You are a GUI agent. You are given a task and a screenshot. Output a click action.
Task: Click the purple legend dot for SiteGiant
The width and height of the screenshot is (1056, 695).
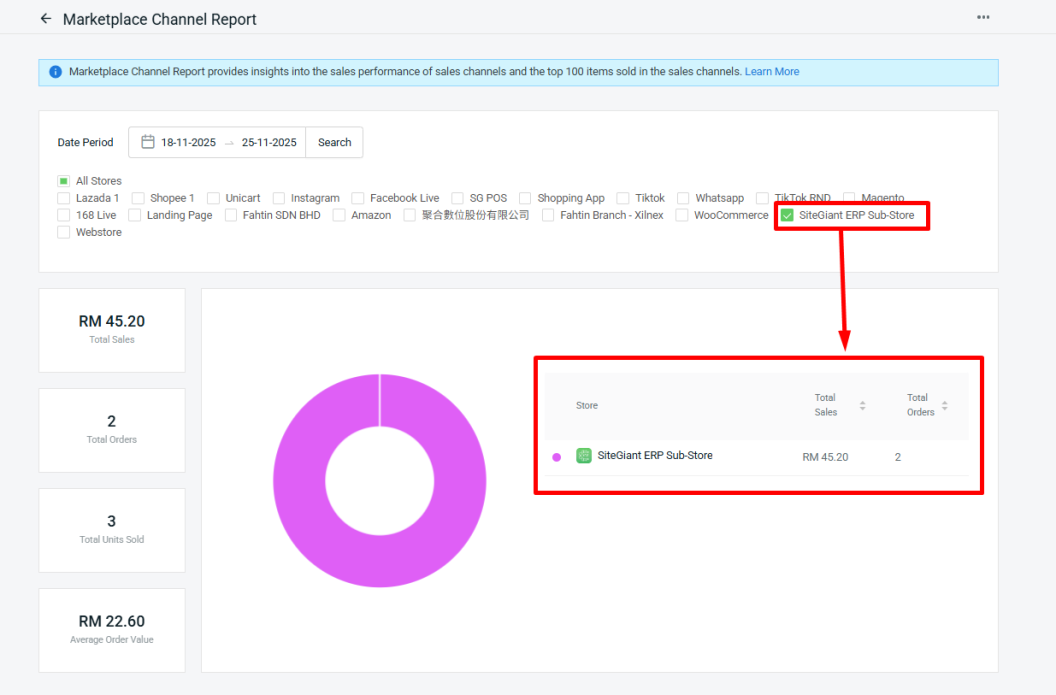557,457
